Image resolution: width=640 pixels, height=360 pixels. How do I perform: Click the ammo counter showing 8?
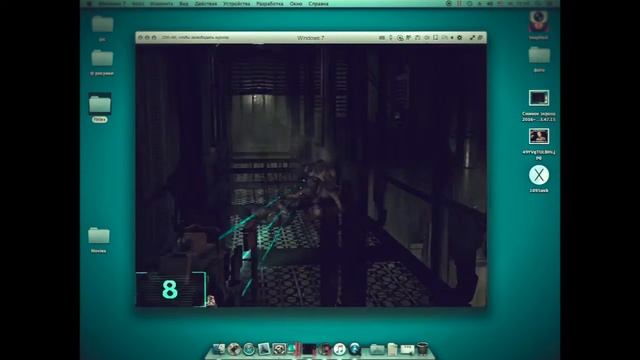coord(170,289)
